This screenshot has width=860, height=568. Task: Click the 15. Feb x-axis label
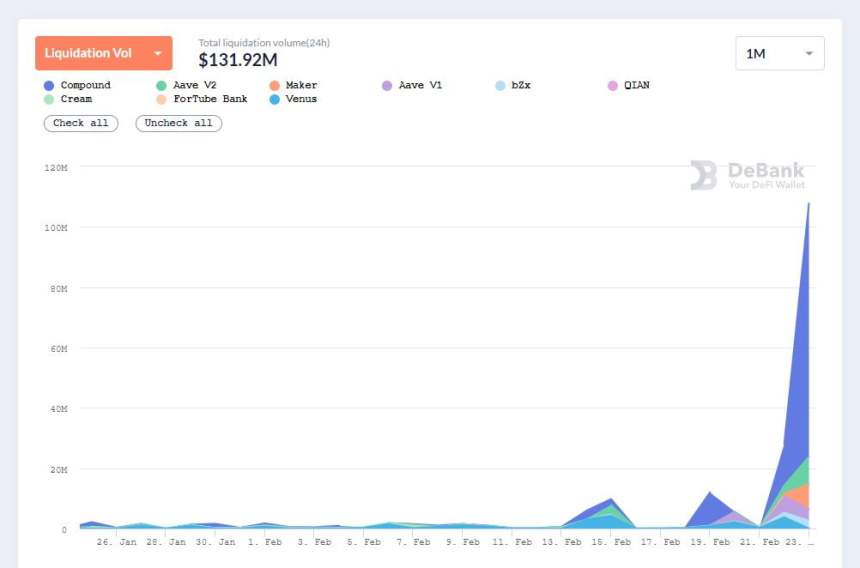click(x=610, y=542)
